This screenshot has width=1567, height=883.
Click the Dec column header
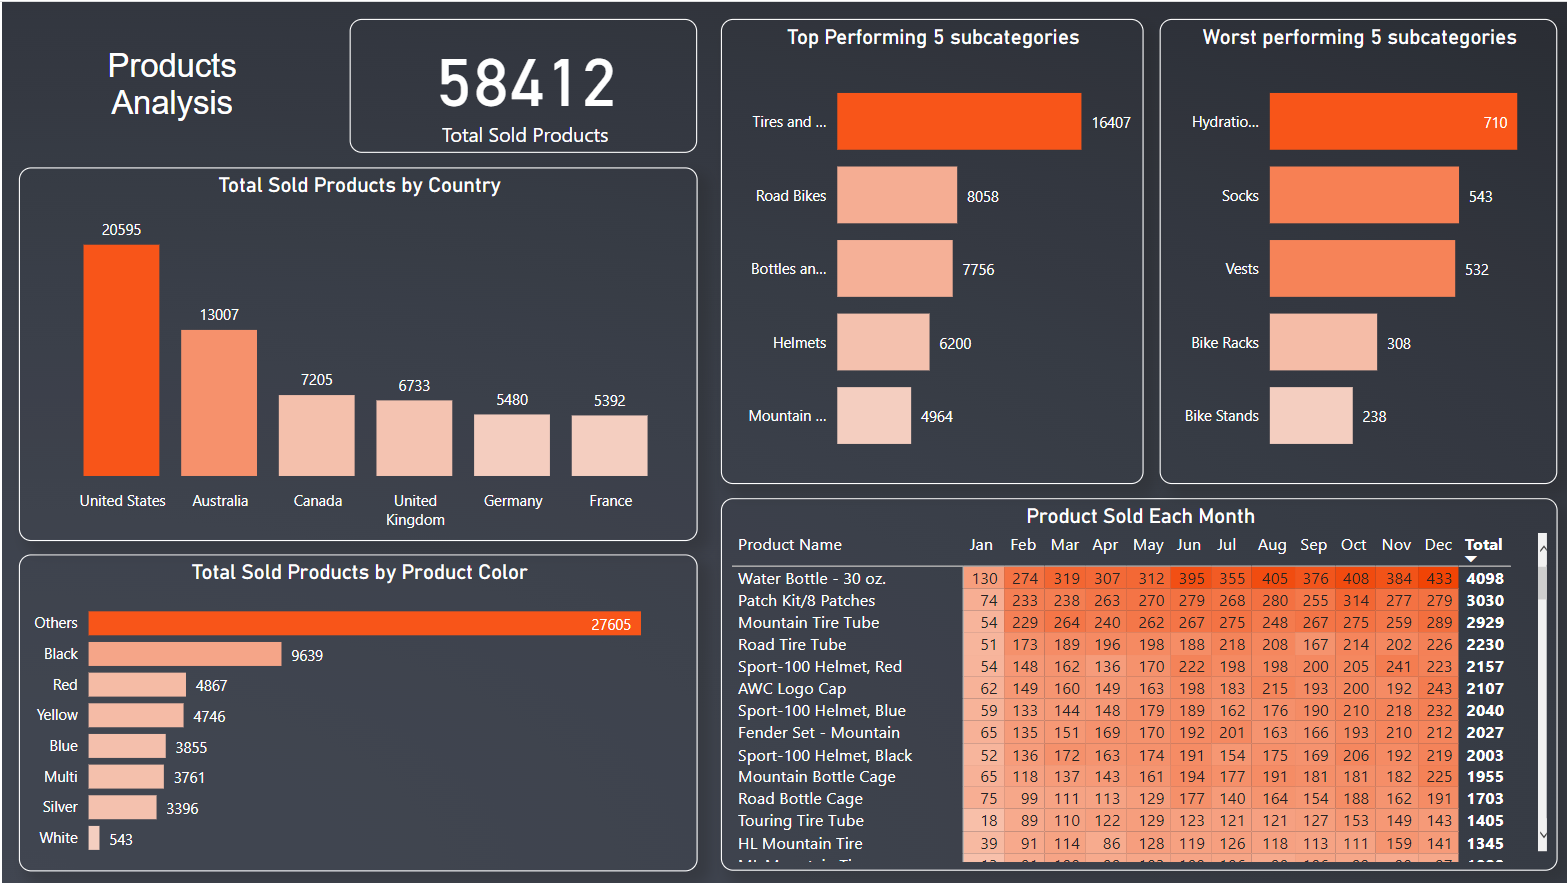pyautogui.click(x=1437, y=545)
